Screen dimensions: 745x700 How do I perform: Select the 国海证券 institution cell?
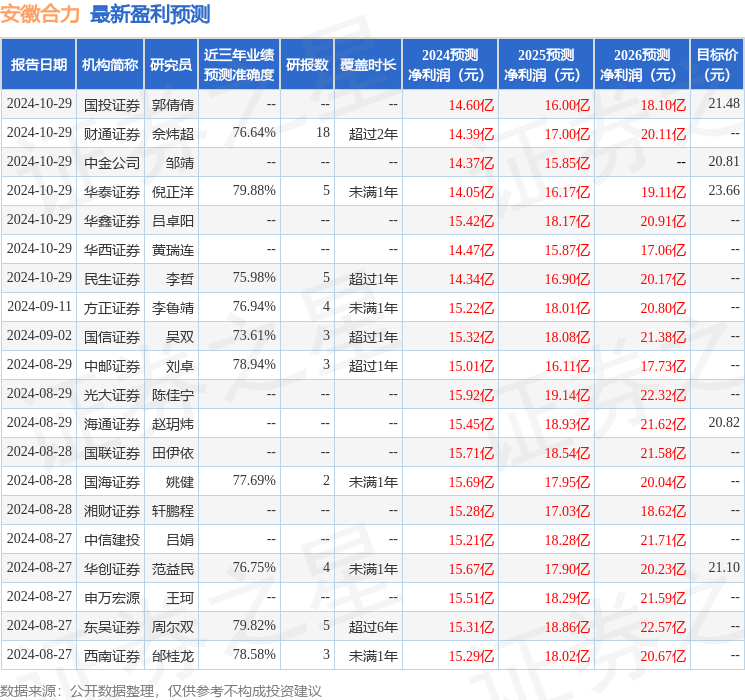[x=112, y=482]
